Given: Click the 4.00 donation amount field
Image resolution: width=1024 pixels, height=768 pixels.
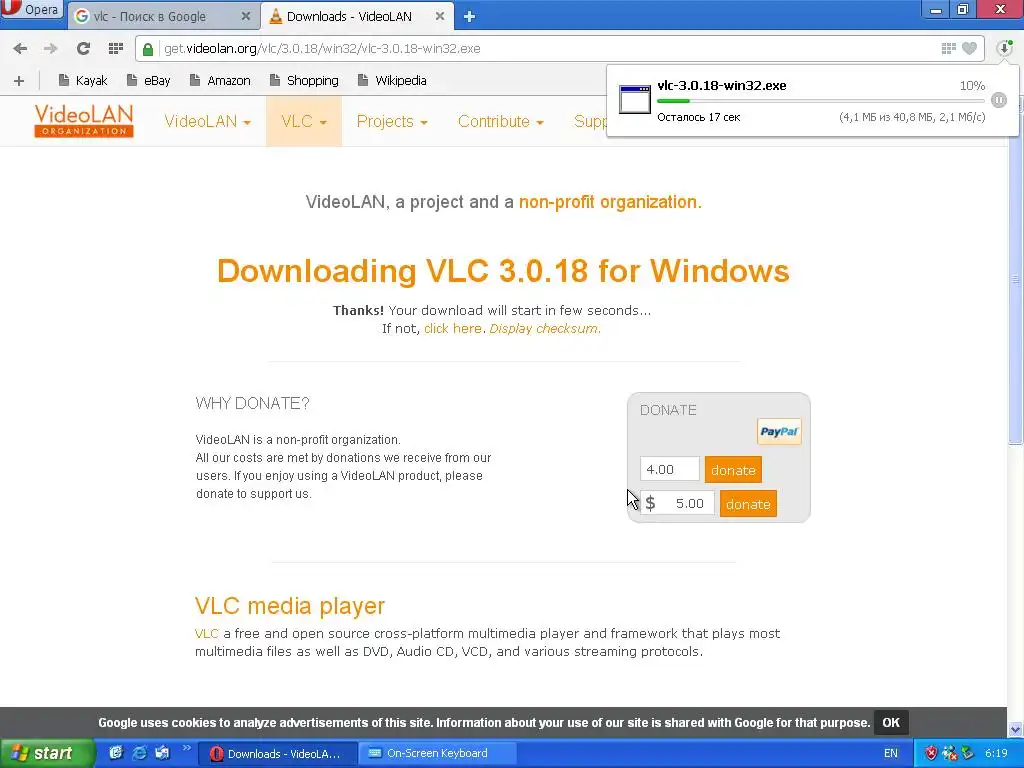Looking at the screenshot, I should (x=669, y=469).
